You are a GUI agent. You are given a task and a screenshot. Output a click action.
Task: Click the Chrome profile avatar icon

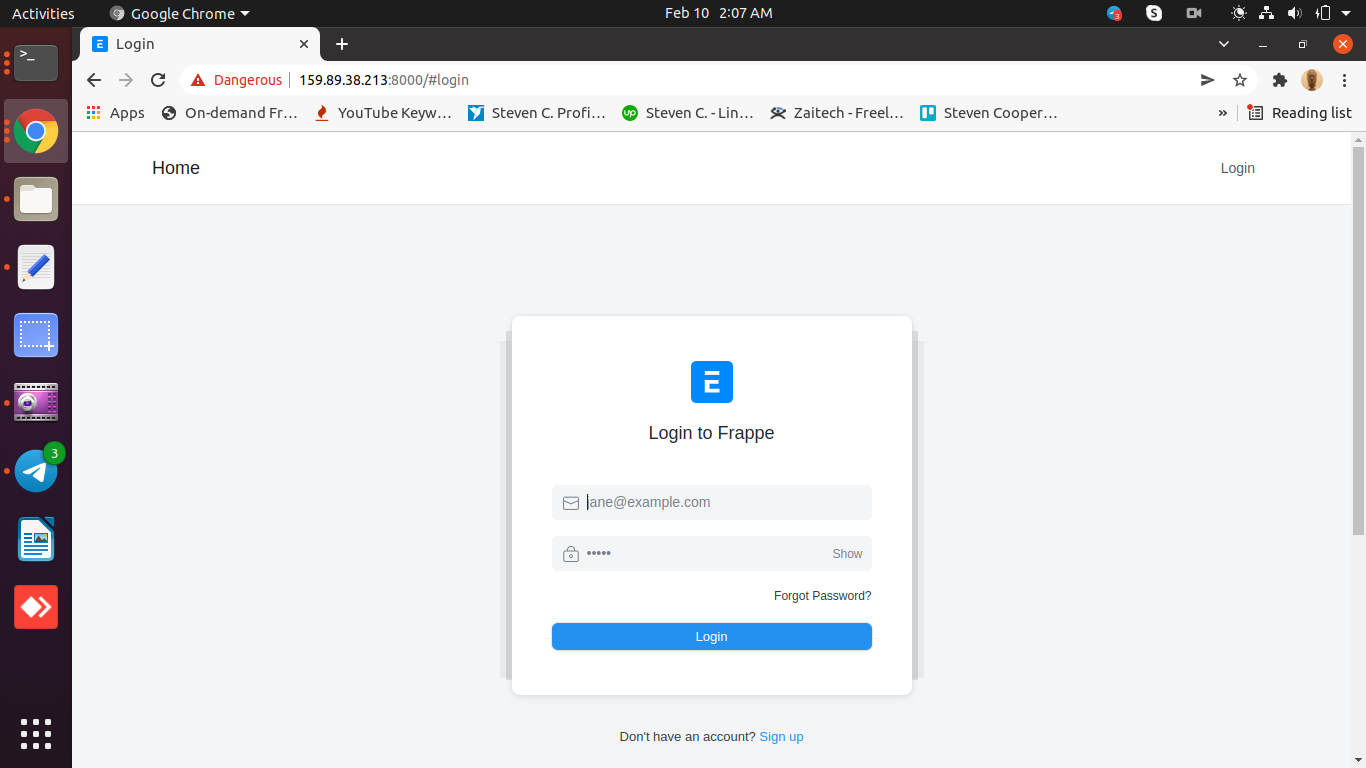(x=1311, y=80)
